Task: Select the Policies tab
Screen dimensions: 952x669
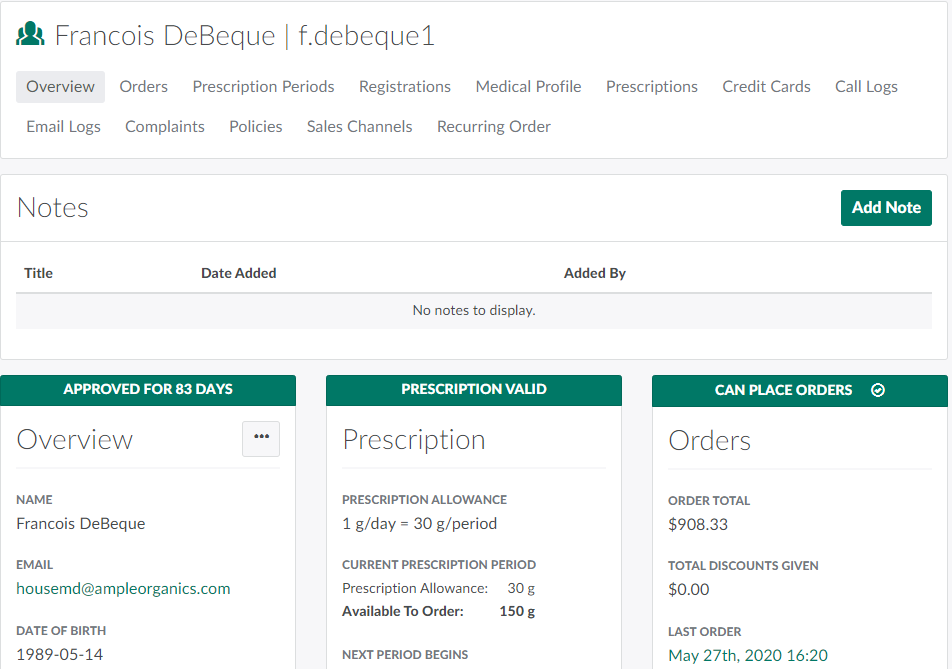Action: (256, 127)
